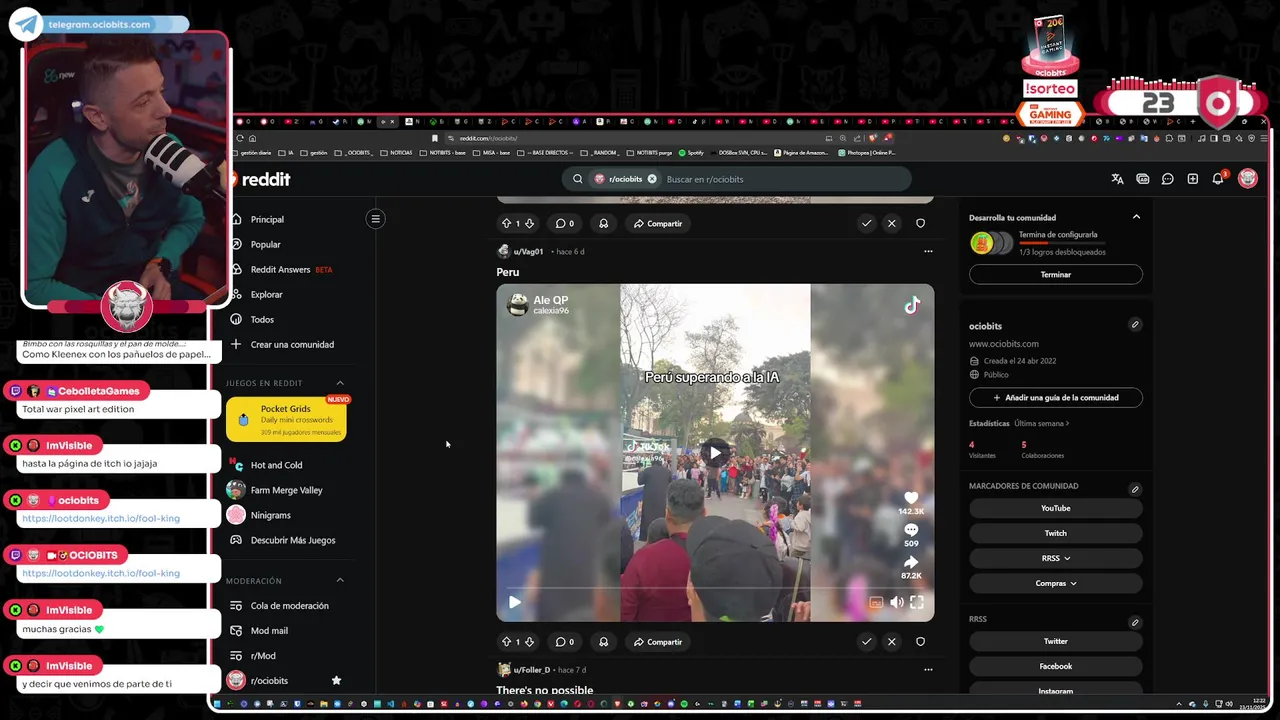
Task: Open comments on the post above Peru
Action: tap(565, 223)
